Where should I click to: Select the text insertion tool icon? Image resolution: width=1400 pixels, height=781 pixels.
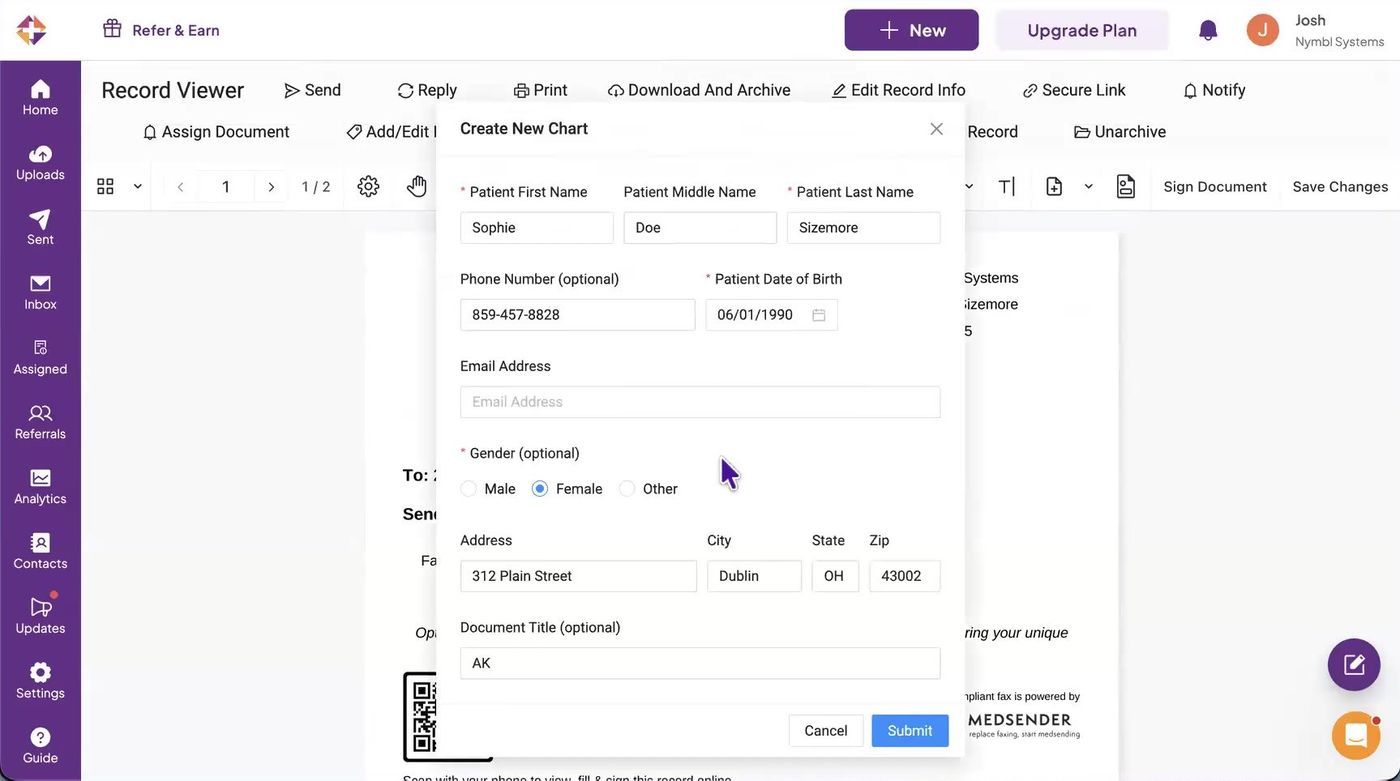coord(1007,186)
